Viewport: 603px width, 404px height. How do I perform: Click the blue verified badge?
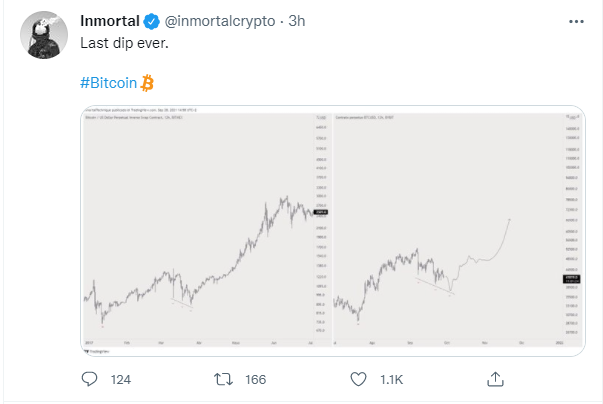[x=148, y=20]
